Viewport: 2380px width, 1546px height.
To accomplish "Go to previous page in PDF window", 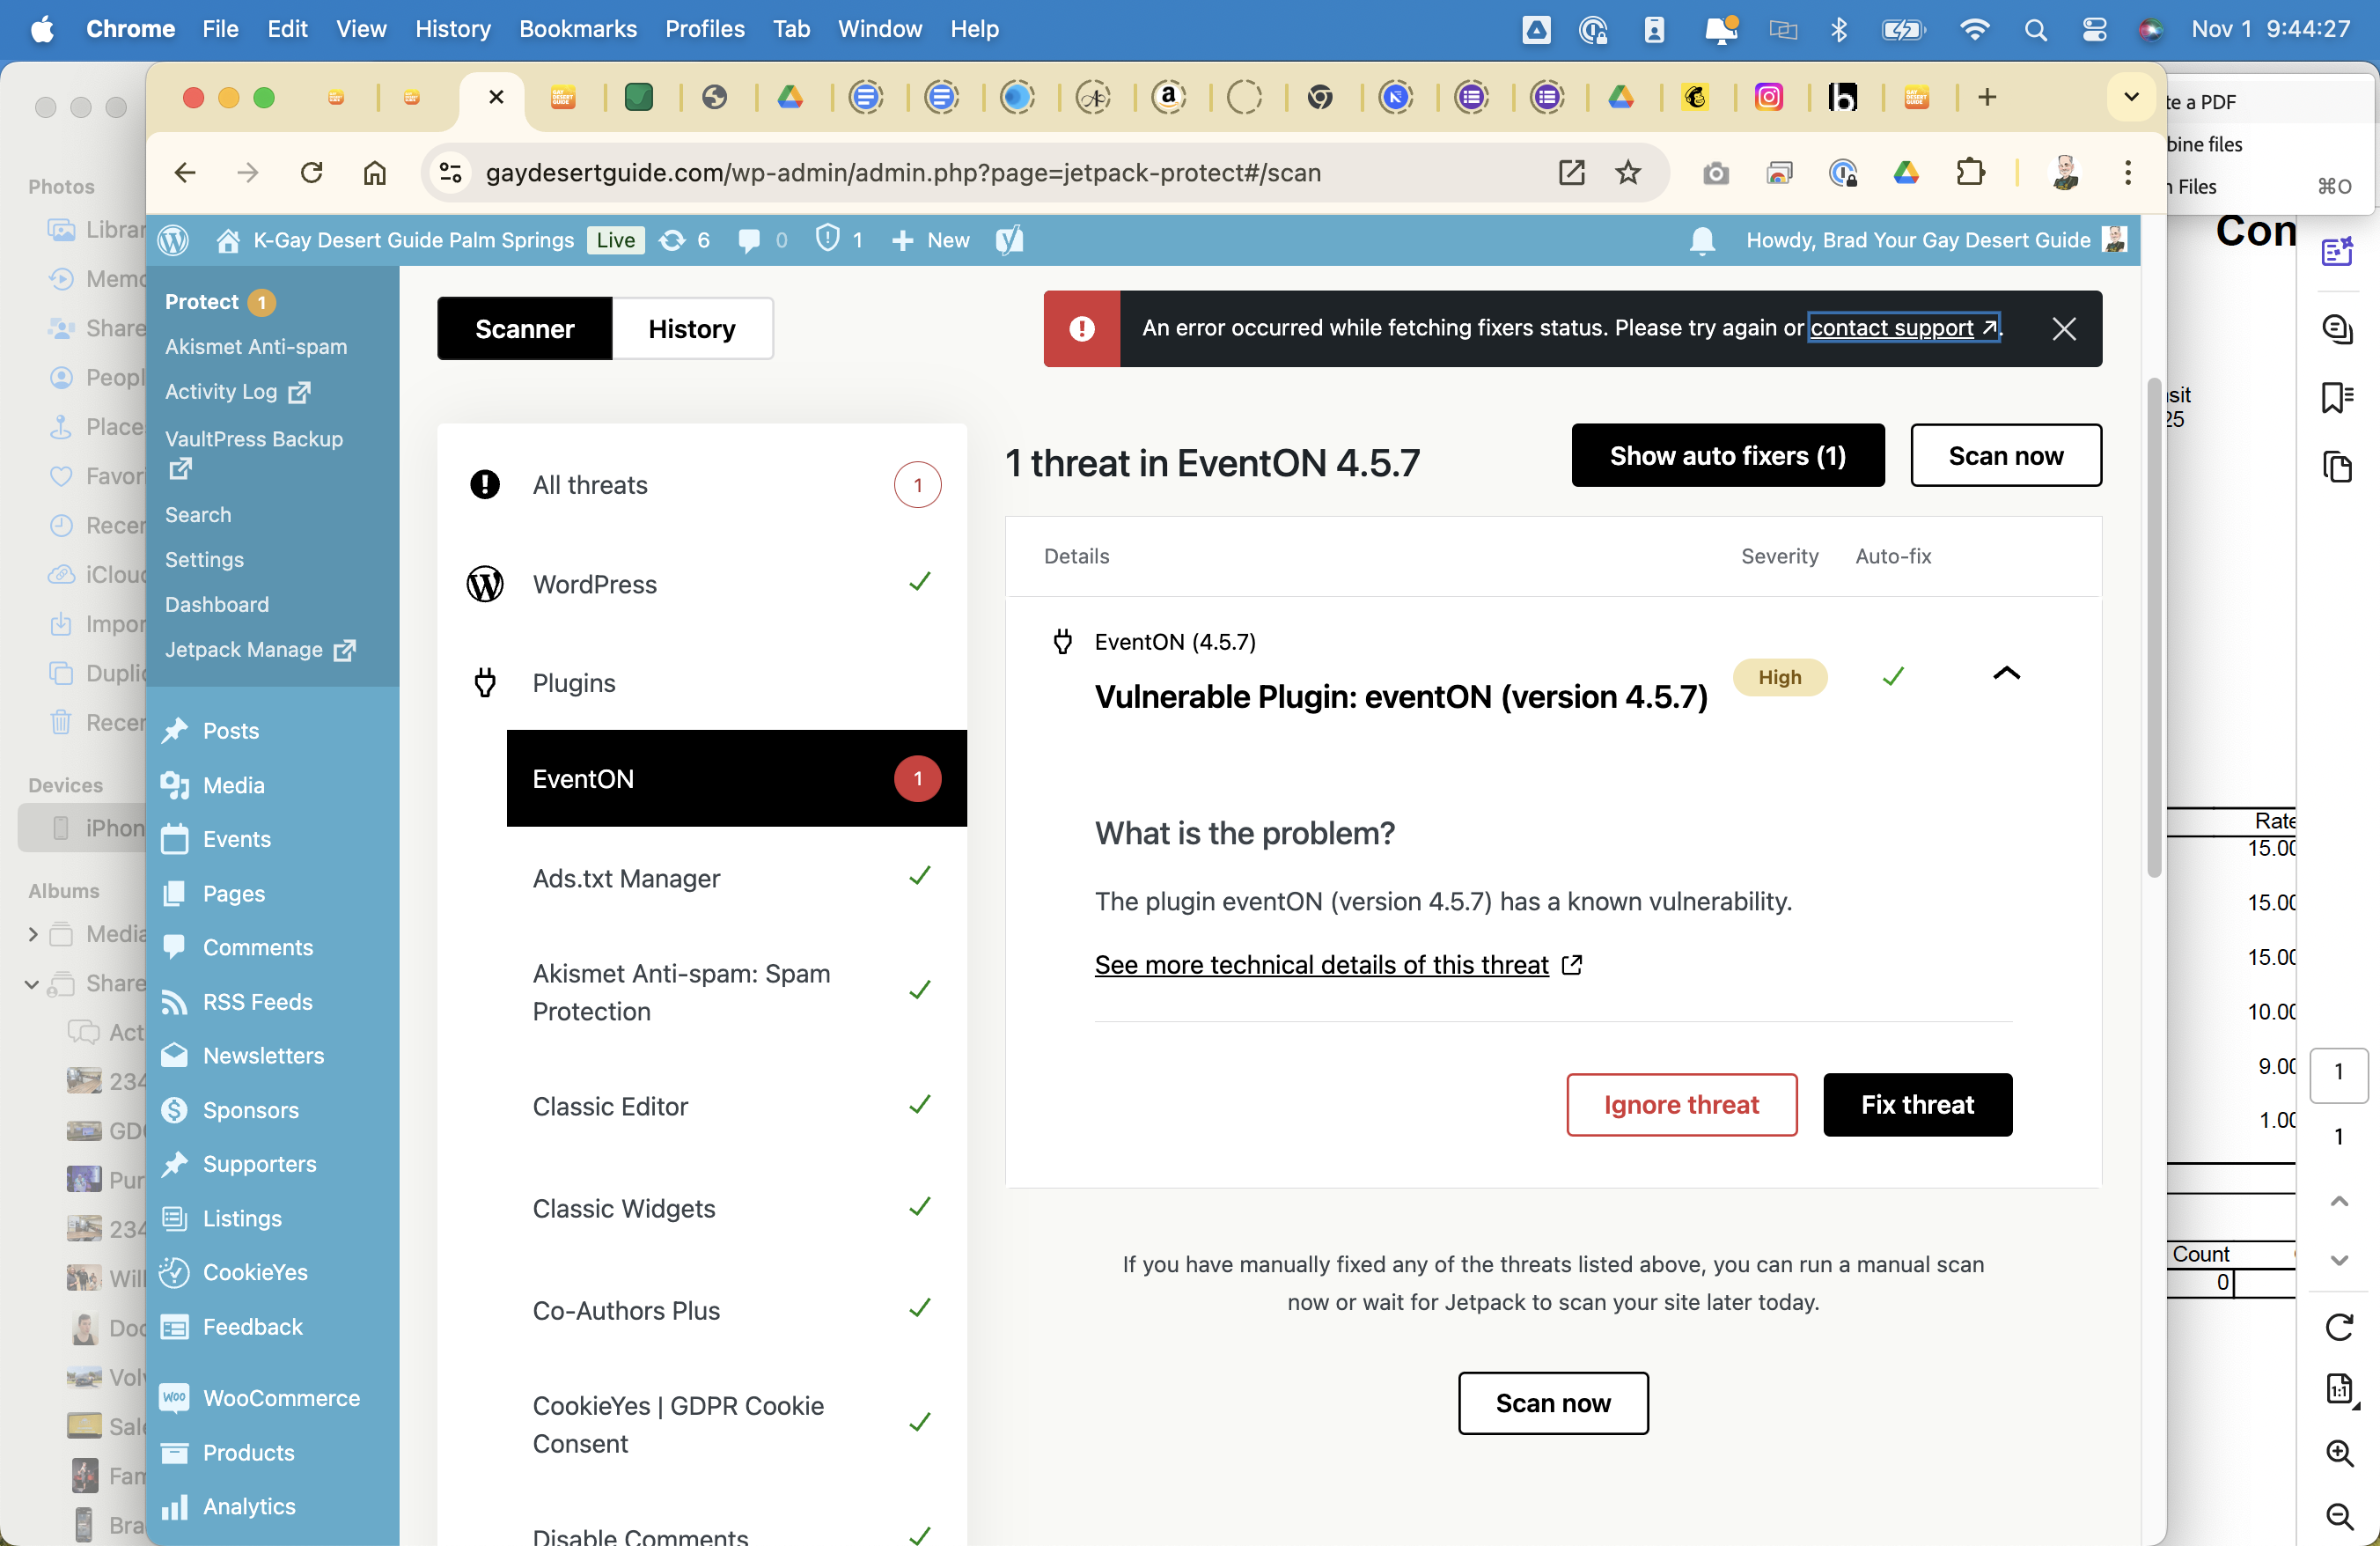I will pos(2339,1201).
